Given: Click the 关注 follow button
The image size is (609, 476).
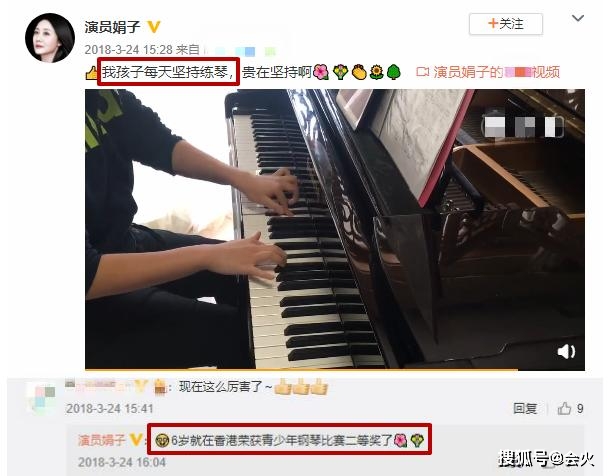Looking at the screenshot, I should tap(506, 24).
